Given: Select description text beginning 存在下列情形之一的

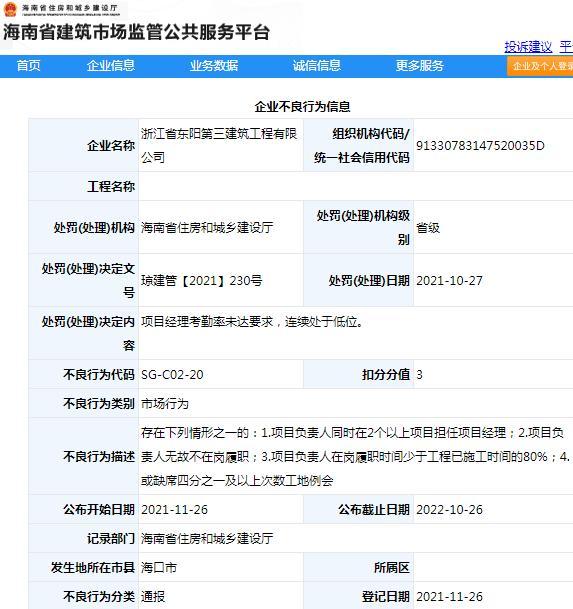Looking at the screenshot, I should [x=355, y=456].
